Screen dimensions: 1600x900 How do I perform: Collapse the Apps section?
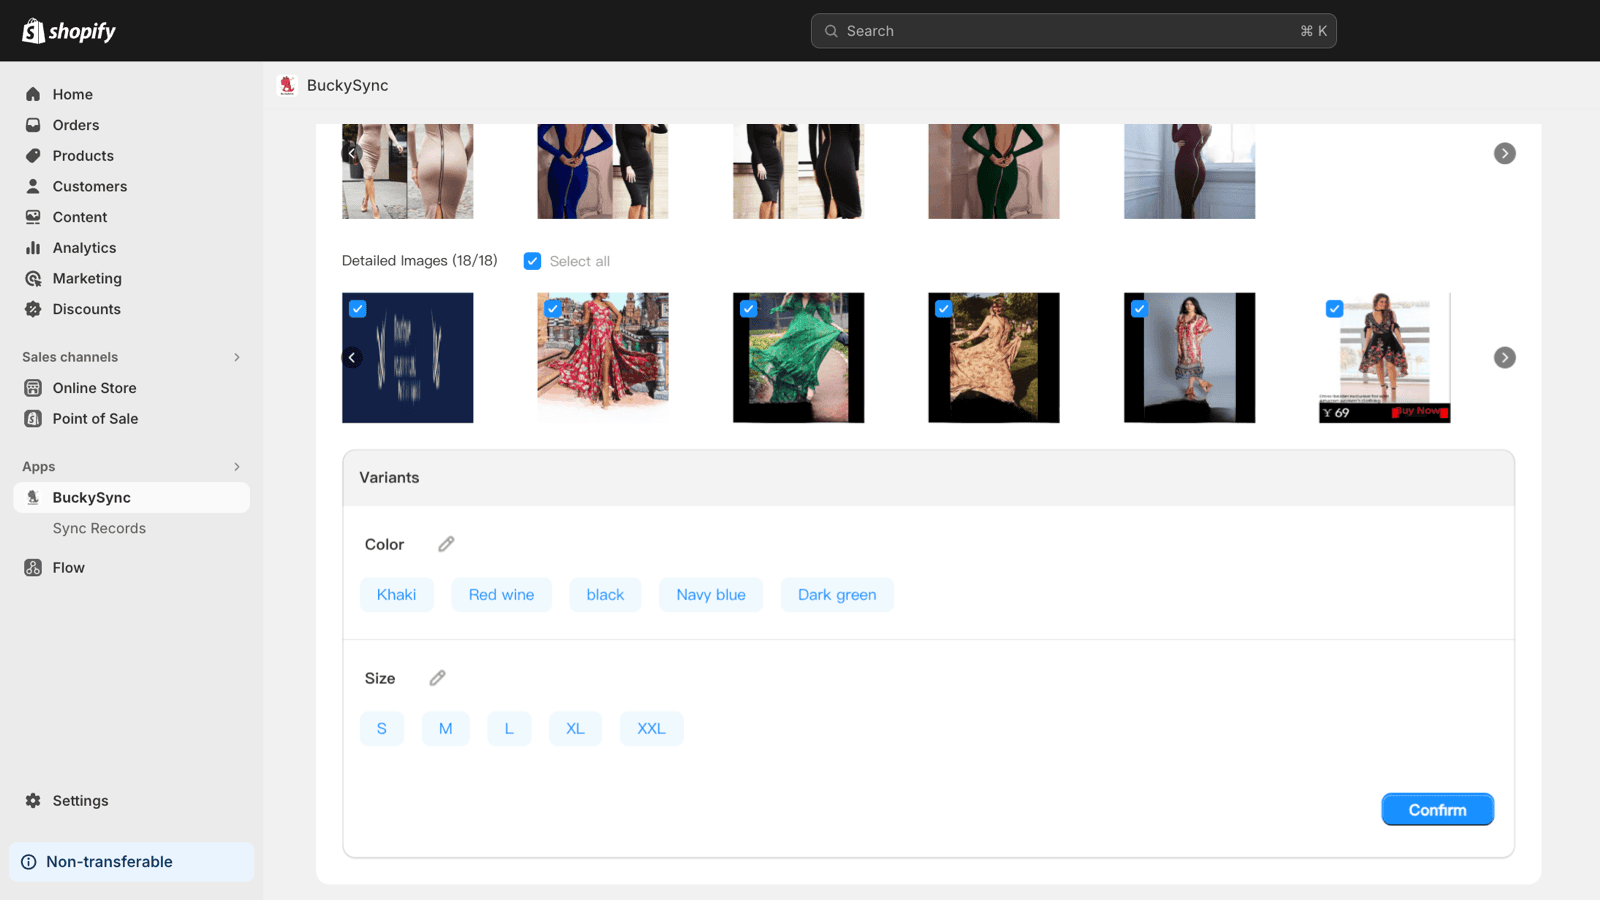(x=236, y=466)
